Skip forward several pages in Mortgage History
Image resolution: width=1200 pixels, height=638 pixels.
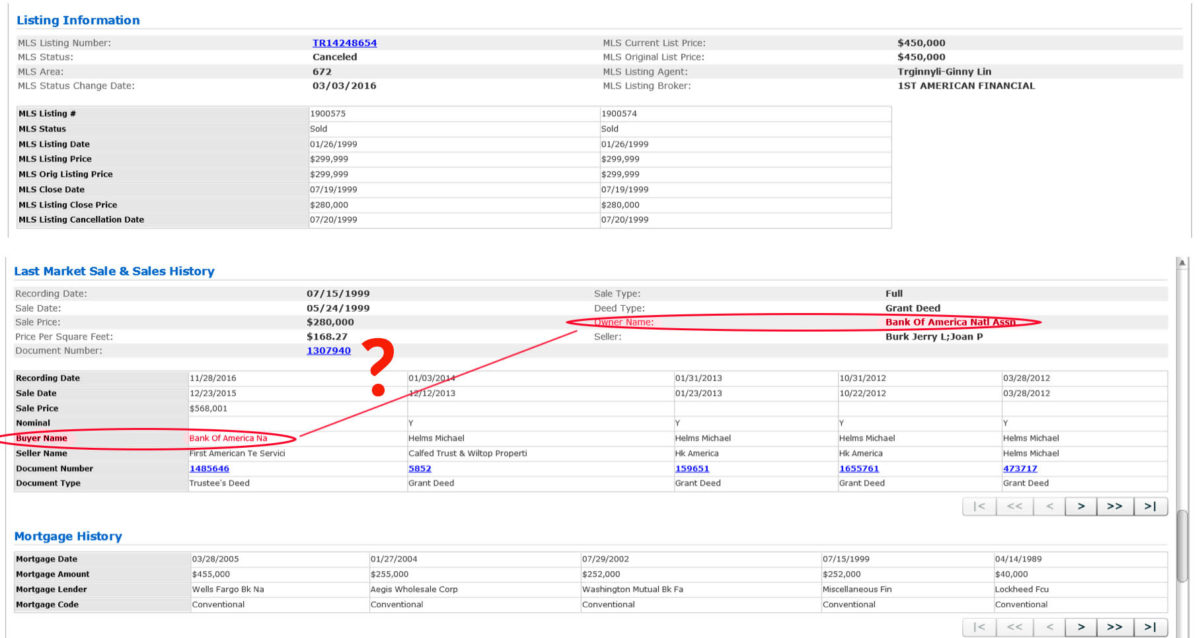coord(1114,627)
